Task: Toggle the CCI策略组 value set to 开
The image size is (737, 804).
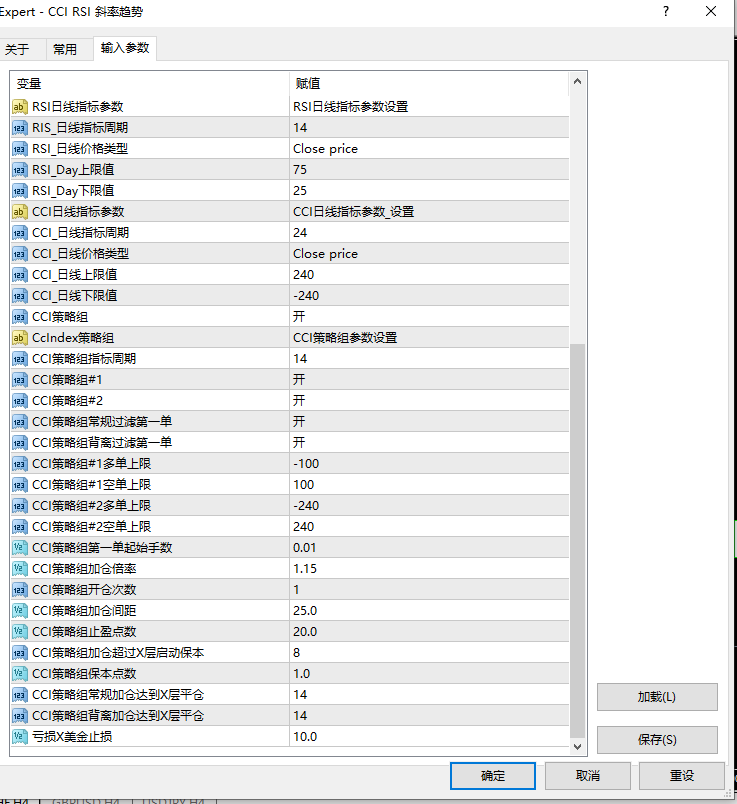Action: [x=428, y=316]
